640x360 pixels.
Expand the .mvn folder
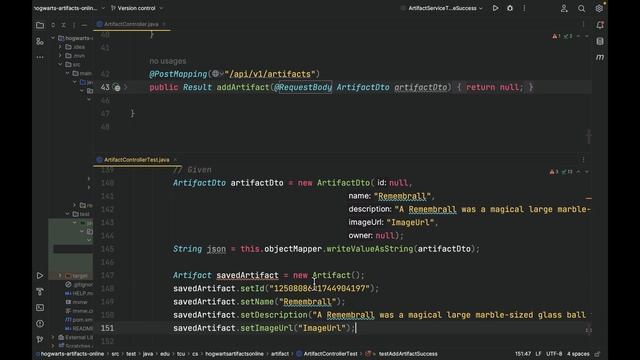[60, 56]
